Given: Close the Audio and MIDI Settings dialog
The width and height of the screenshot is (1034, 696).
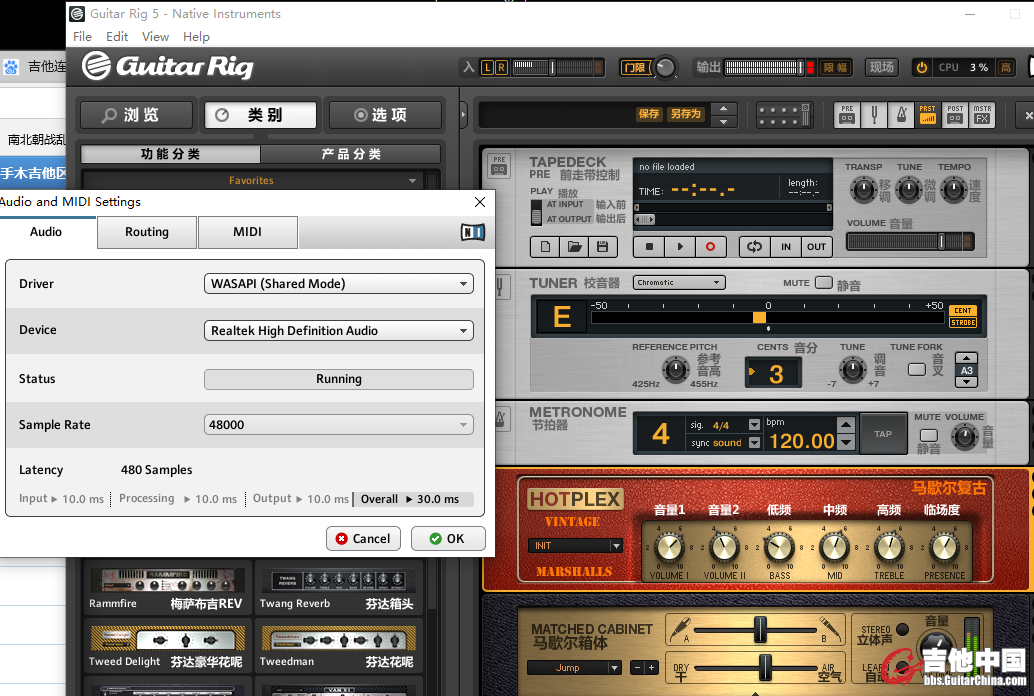Looking at the screenshot, I should [x=480, y=202].
